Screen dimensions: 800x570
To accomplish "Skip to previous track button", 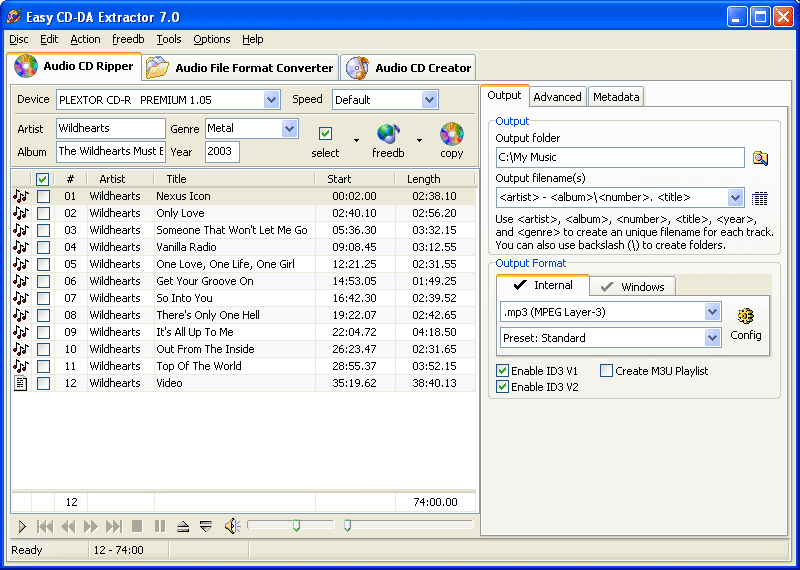I will coord(45,526).
